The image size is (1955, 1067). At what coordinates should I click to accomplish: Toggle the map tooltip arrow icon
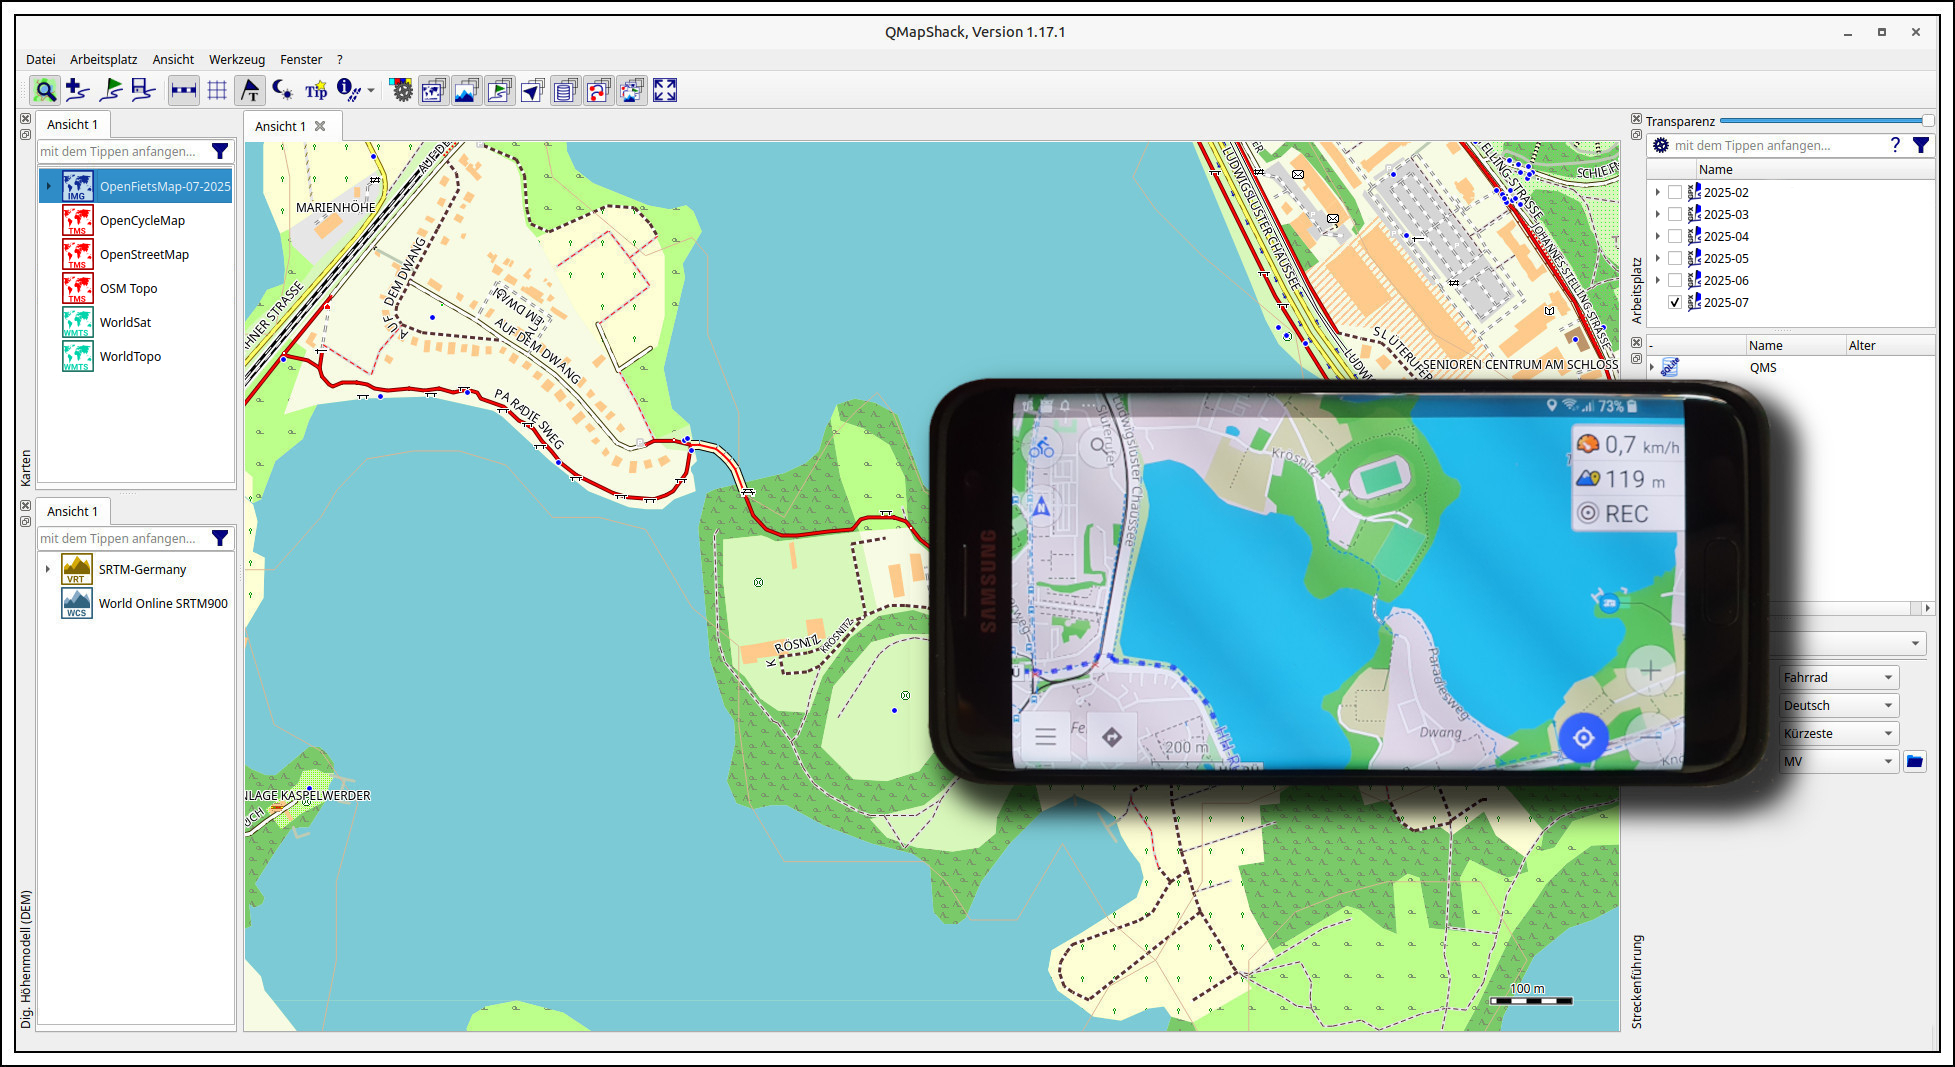tap(250, 91)
